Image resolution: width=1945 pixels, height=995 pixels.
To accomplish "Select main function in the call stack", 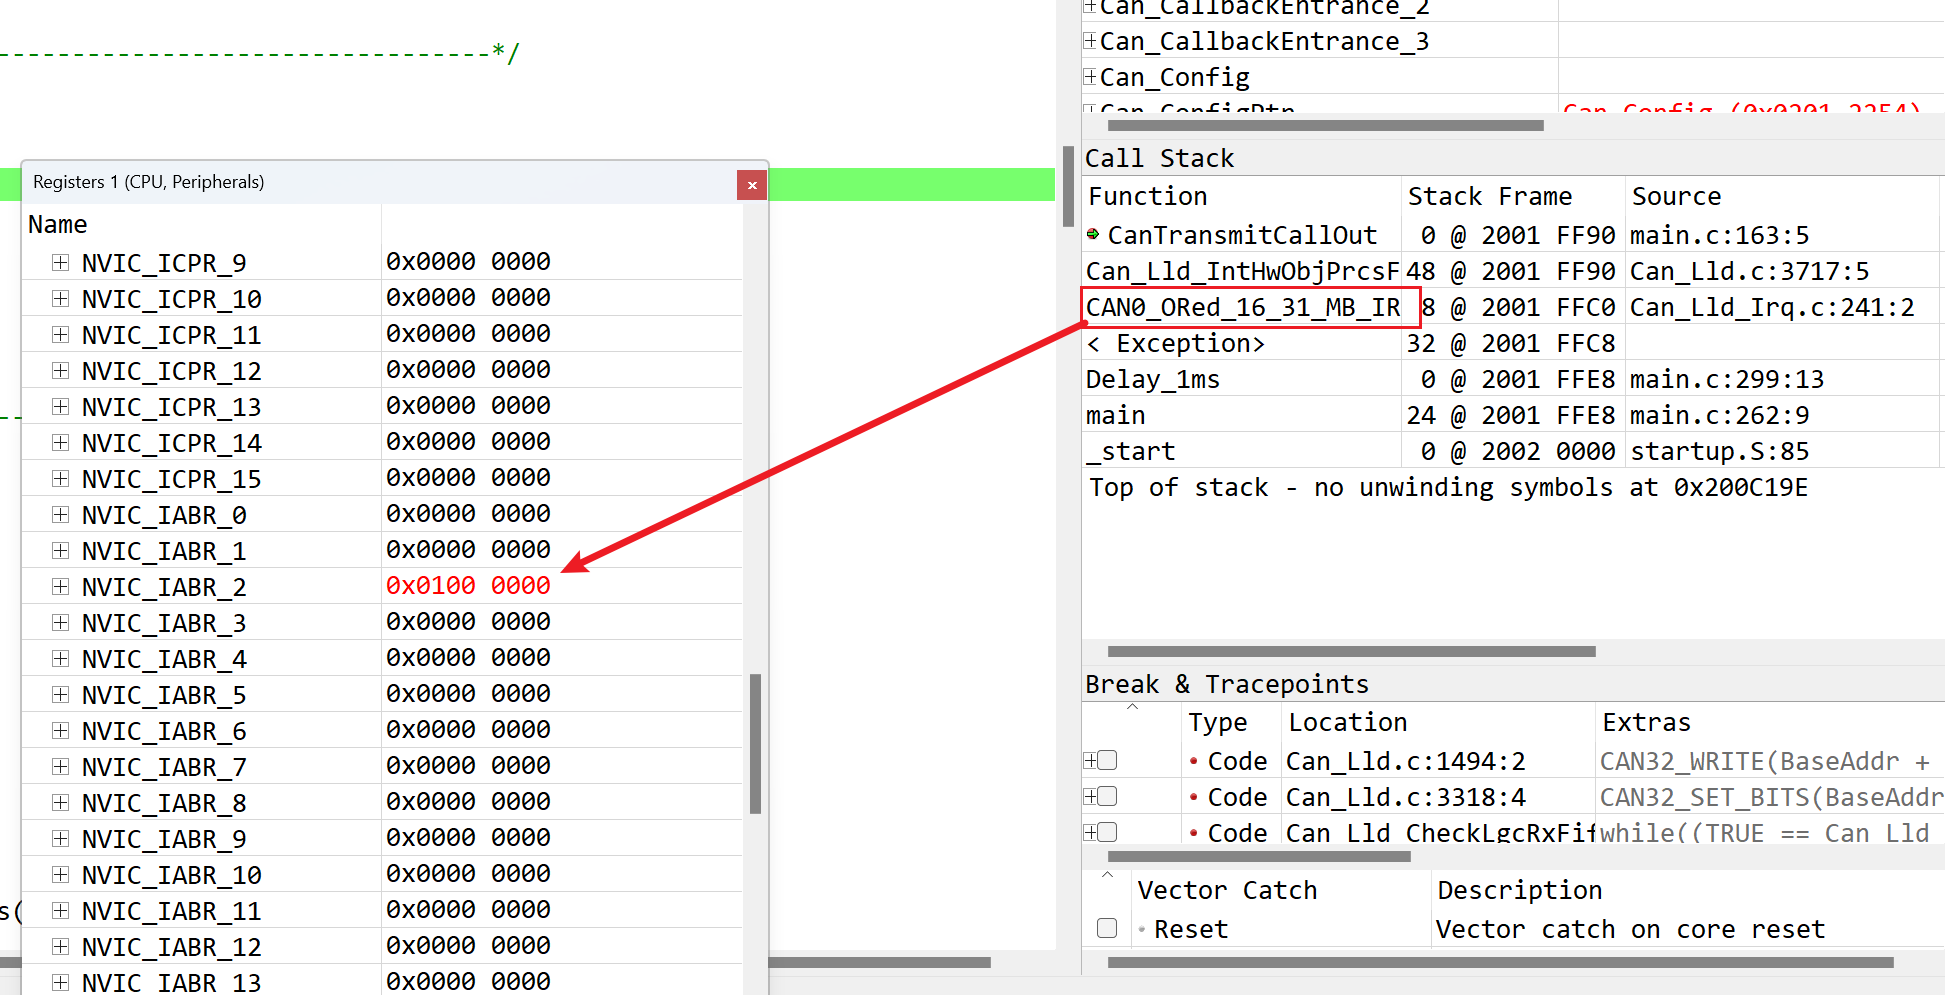I will [1116, 415].
